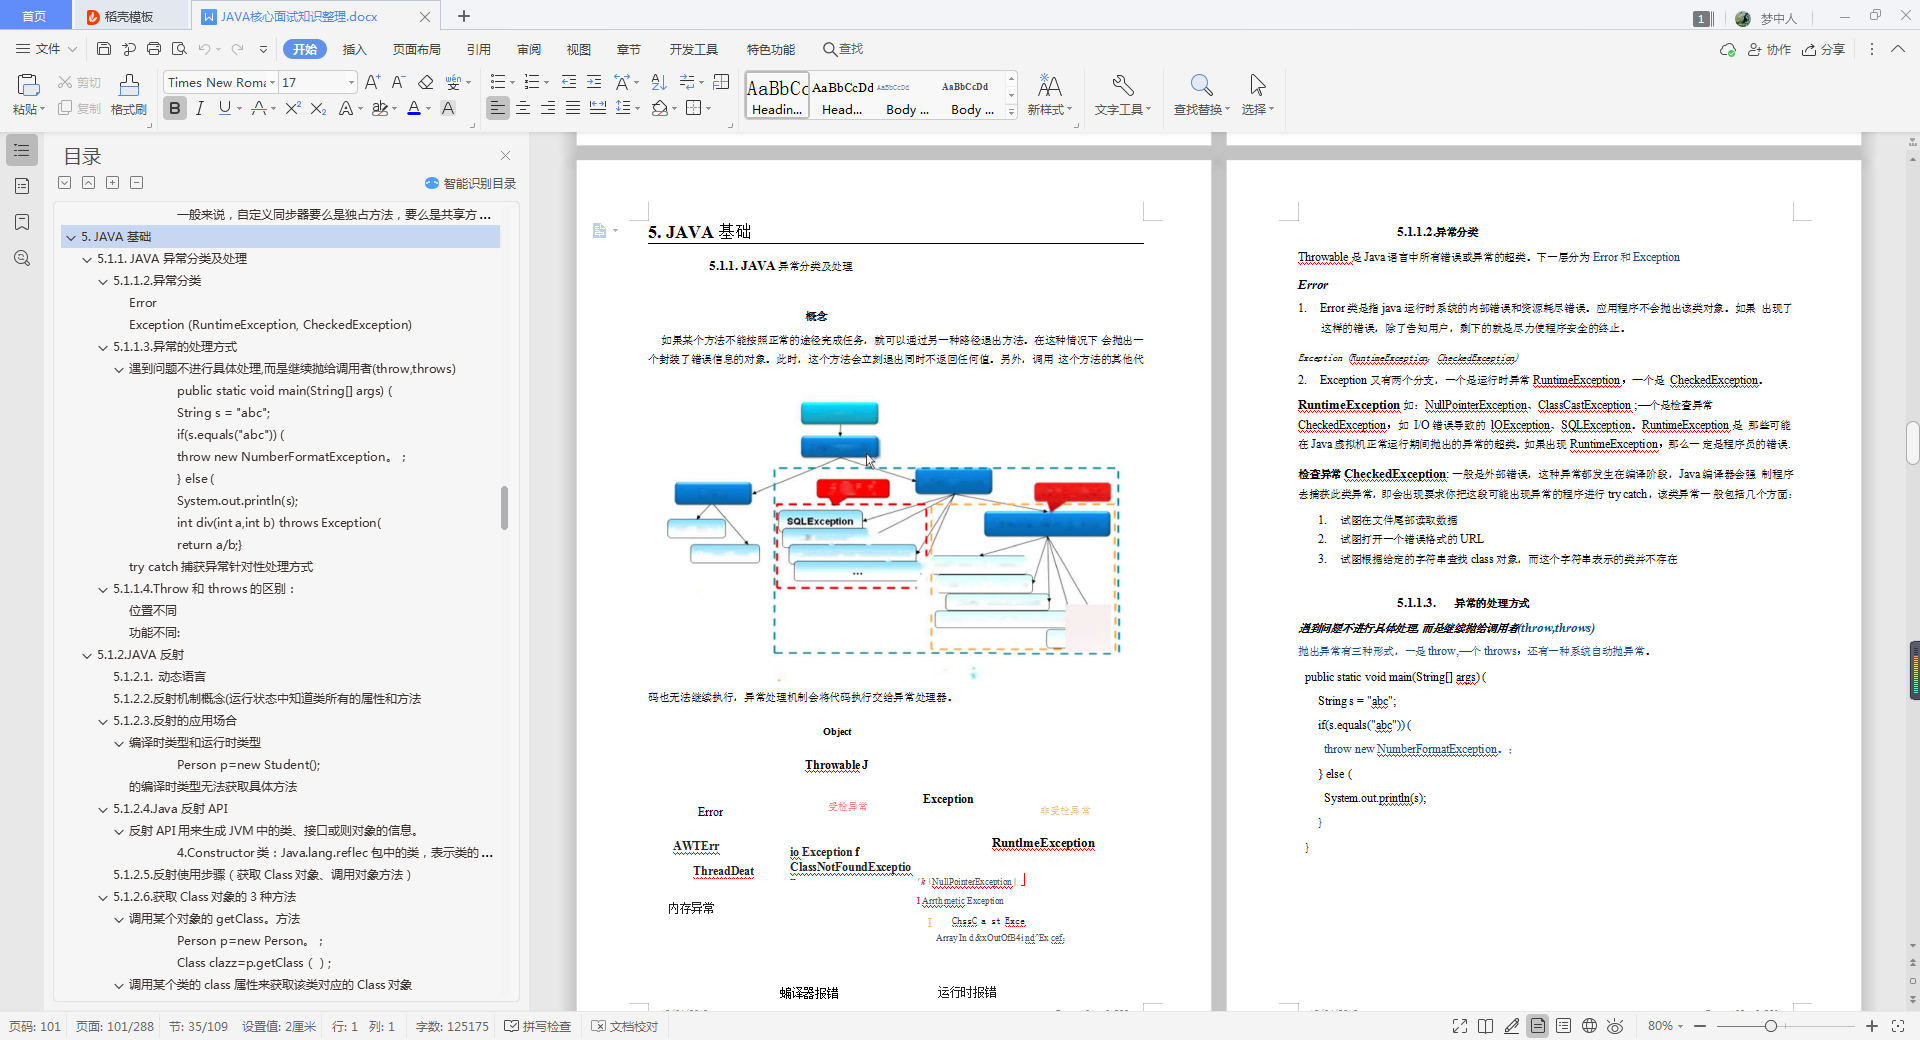1920x1040 pixels.
Task: Click the outline panel scrollbar thumb
Action: pyautogui.click(x=504, y=508)
